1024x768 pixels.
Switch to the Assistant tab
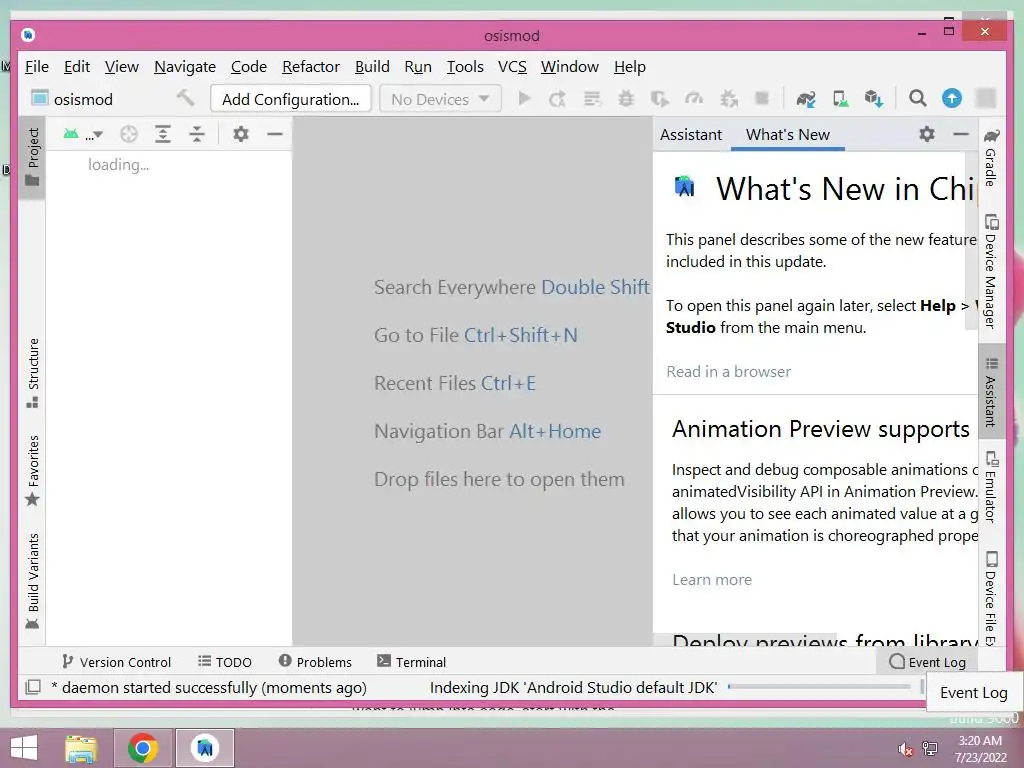click(x=690, y=135)
